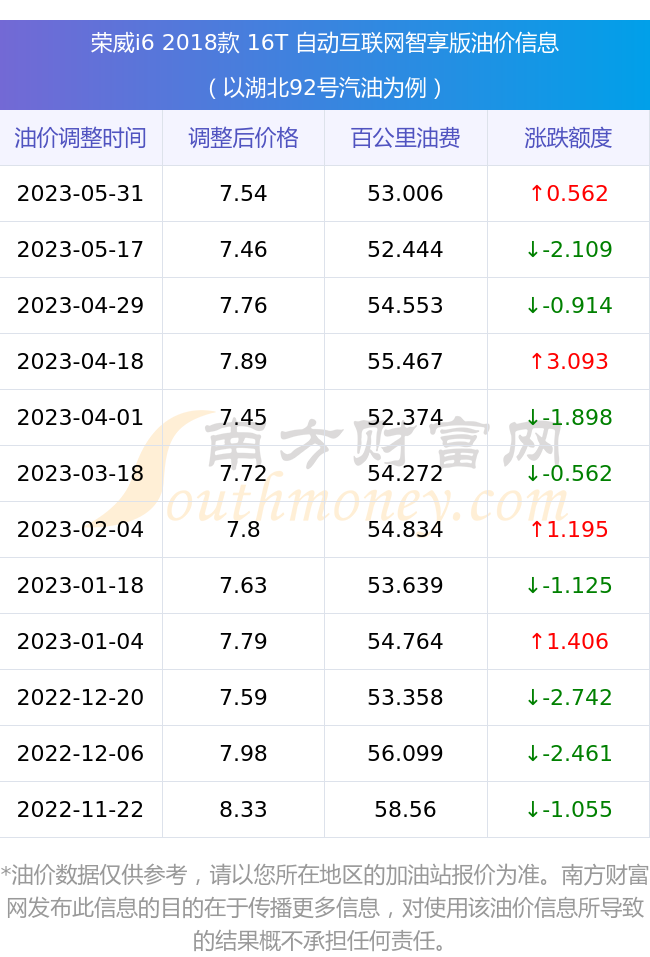Select the 58.56 fuel cost cell
650x957 pixels.
click(406, 809)
